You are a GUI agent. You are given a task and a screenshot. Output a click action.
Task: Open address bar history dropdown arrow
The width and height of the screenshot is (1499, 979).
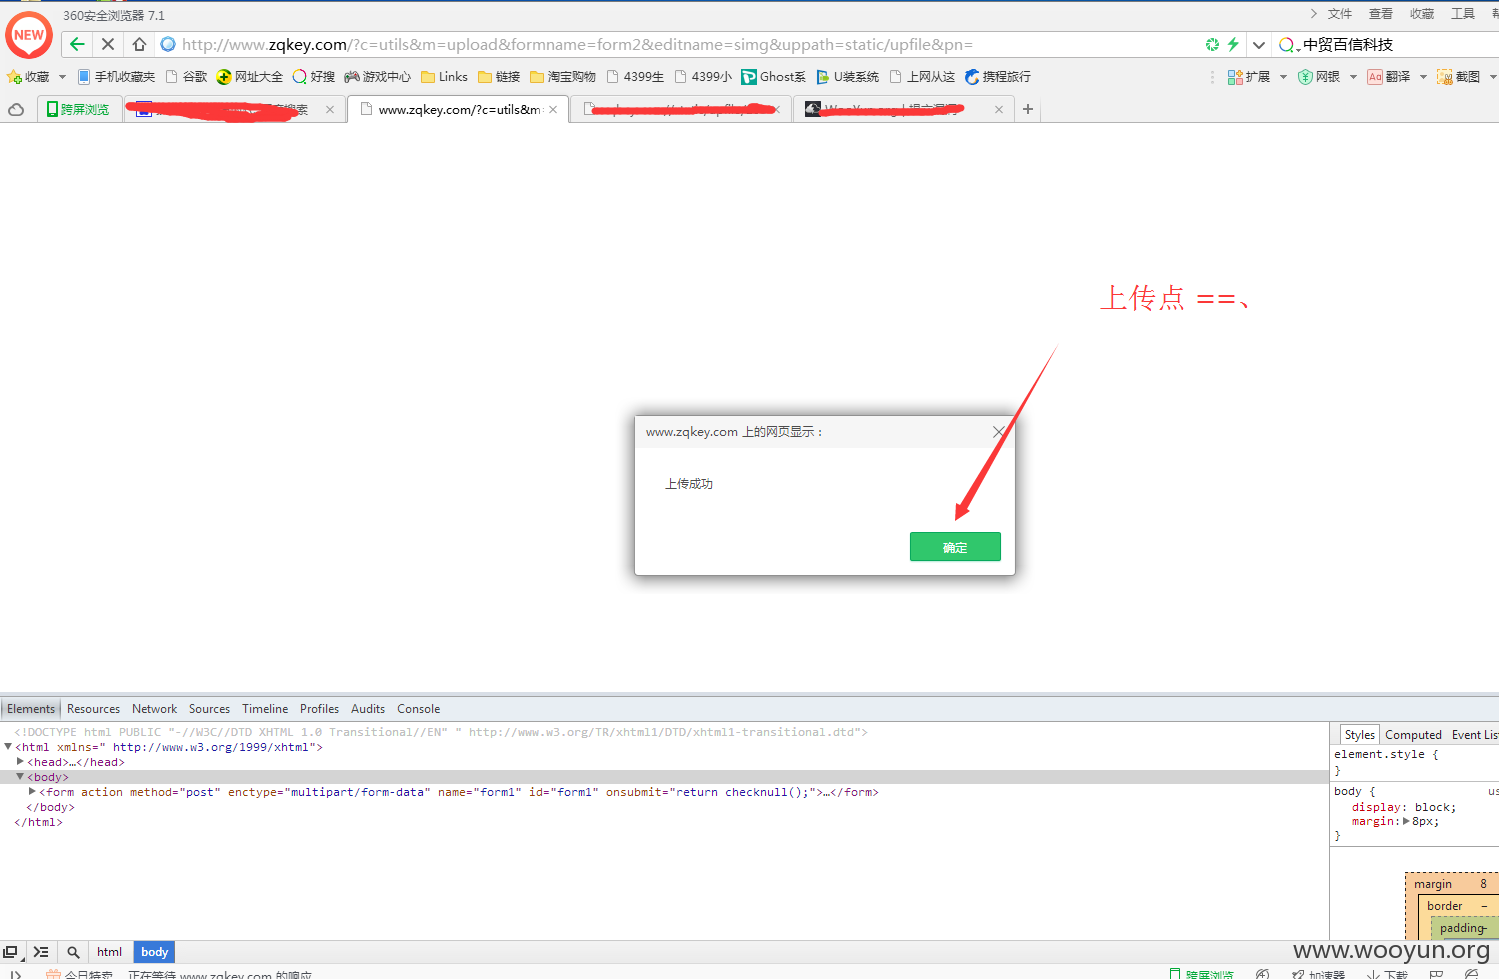1259,44
